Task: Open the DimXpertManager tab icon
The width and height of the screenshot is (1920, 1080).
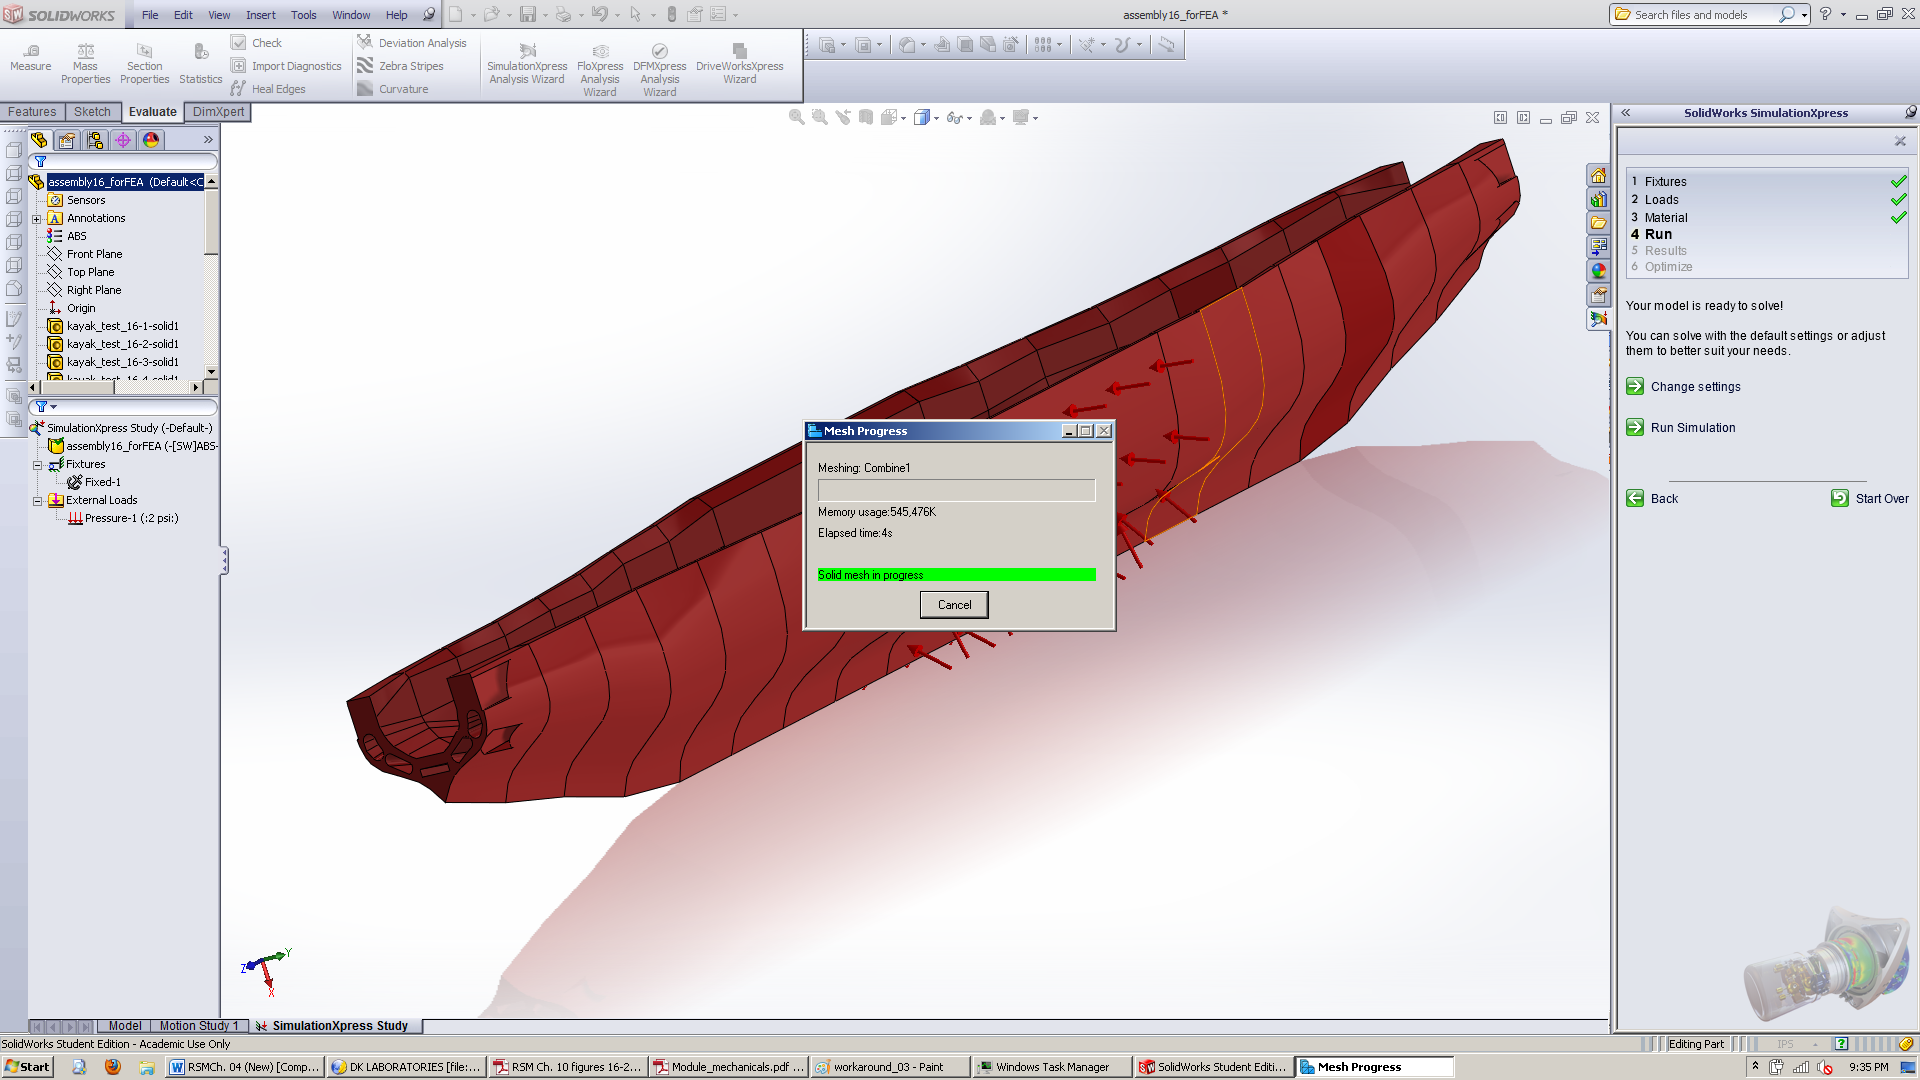Action: click(x=123, y=140)
